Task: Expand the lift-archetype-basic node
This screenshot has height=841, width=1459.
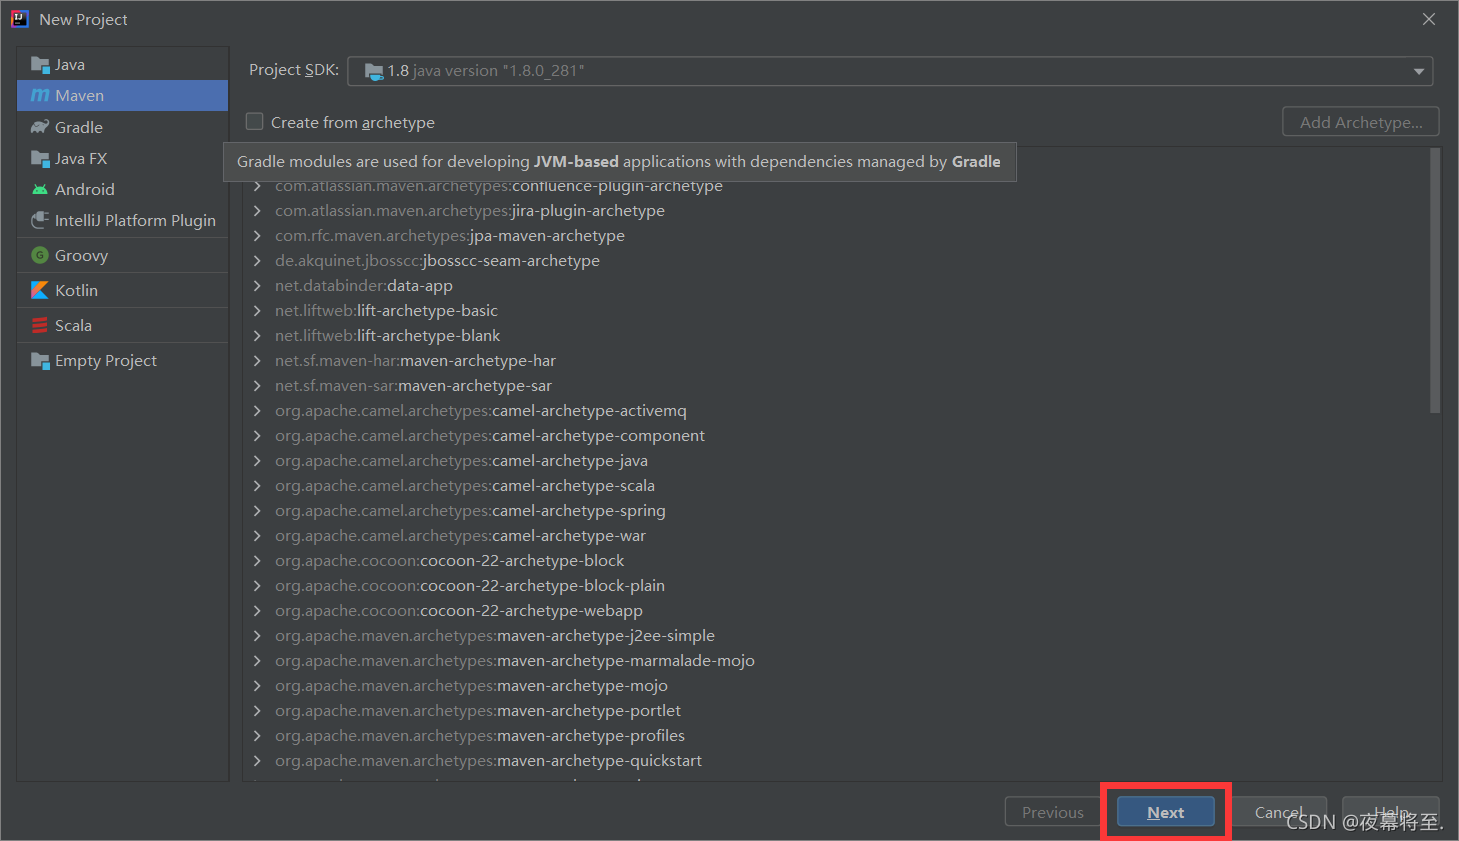Action: (x=257, y=310)
